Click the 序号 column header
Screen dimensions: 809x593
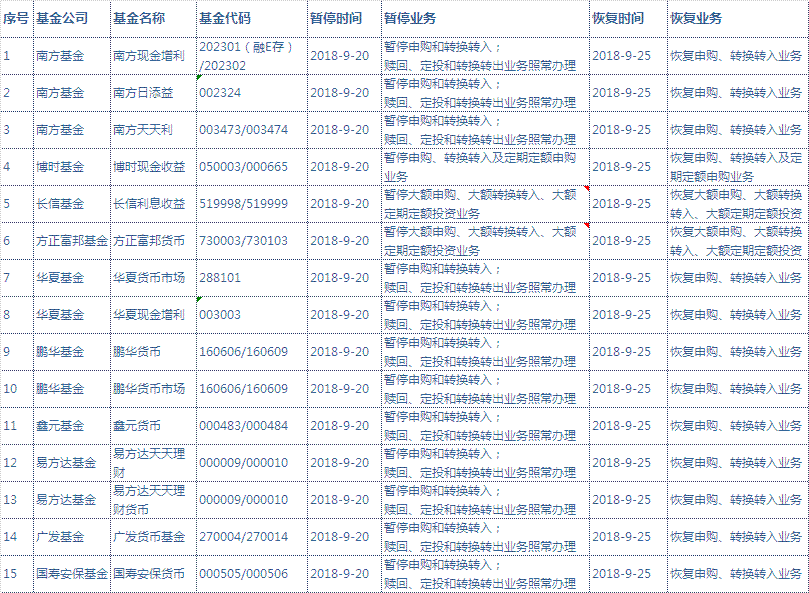click(15, 19)
